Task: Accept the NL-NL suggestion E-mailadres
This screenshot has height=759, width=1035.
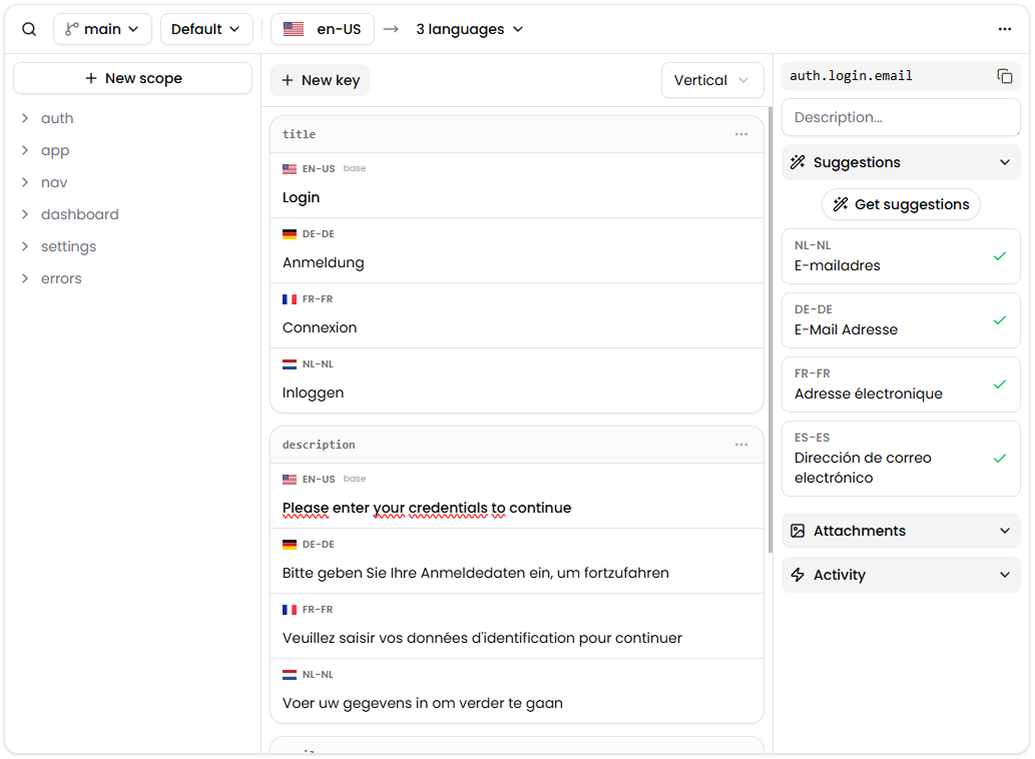Action: [x=1000, y=256]
